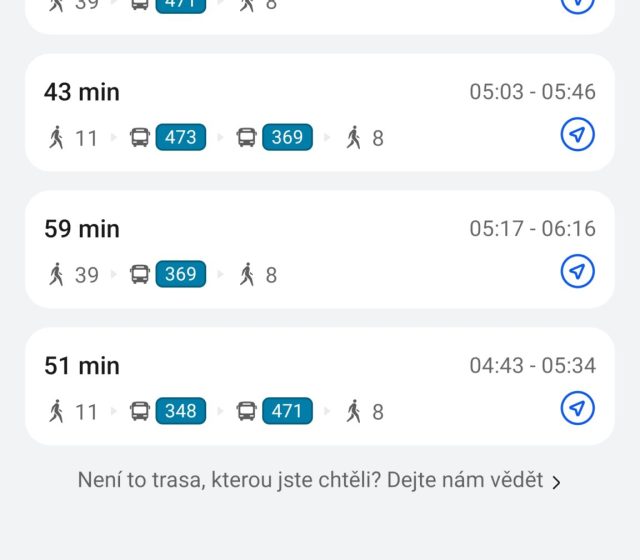Start navigation for the 59 min route
This screenshot has width=640, height=560.
(x=577, y=272)
